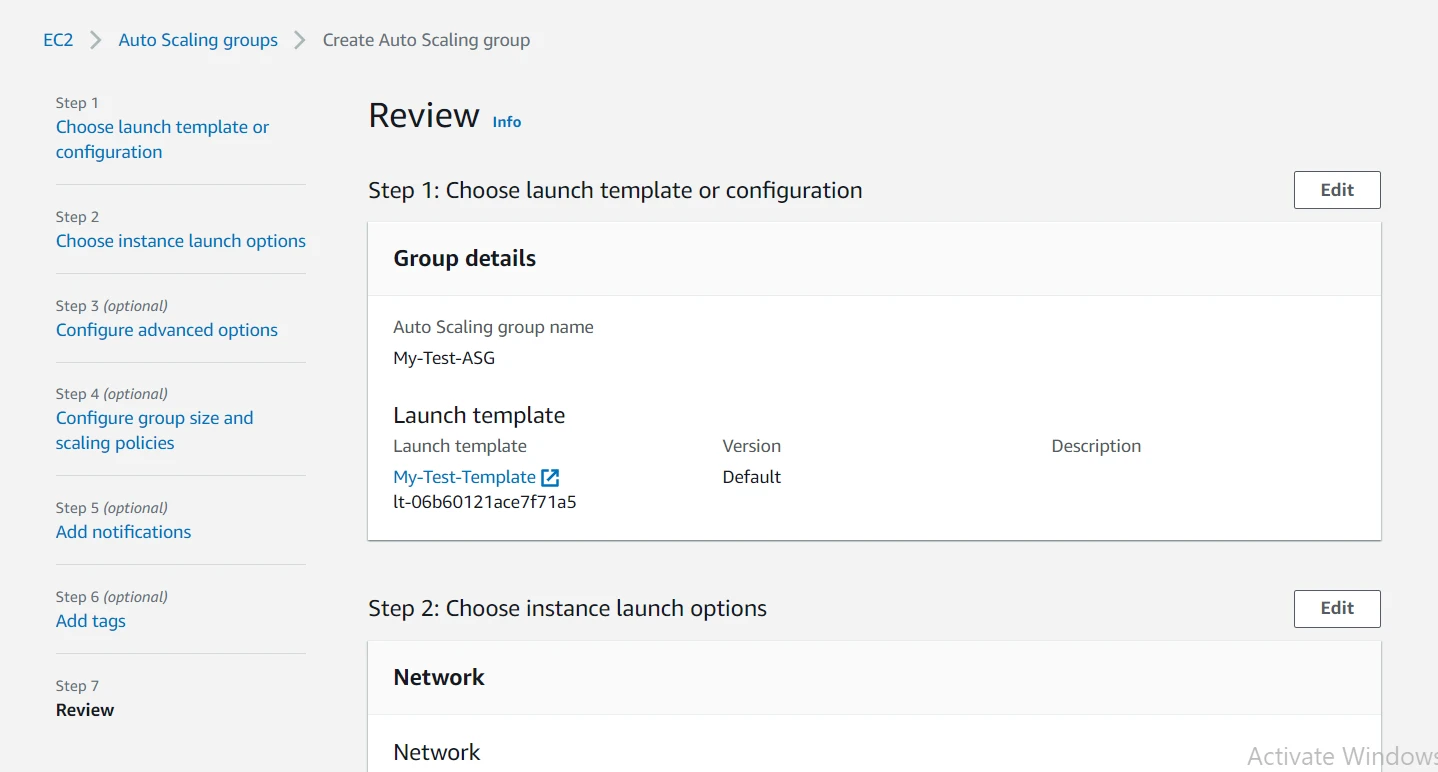Click the Info icon beside the Review heading

click(506, 122)
